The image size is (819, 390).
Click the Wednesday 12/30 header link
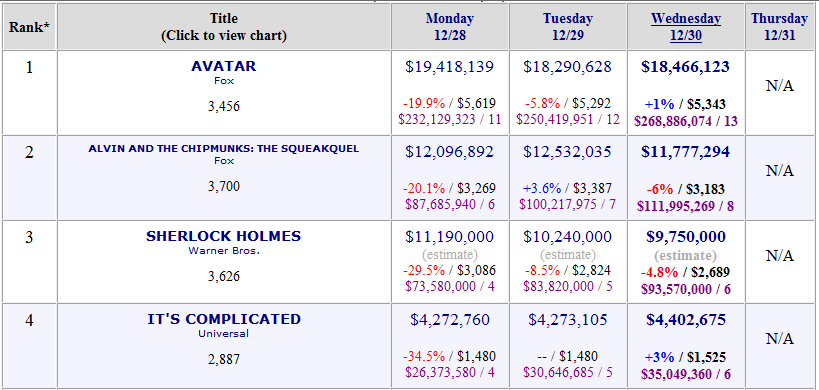686,27
